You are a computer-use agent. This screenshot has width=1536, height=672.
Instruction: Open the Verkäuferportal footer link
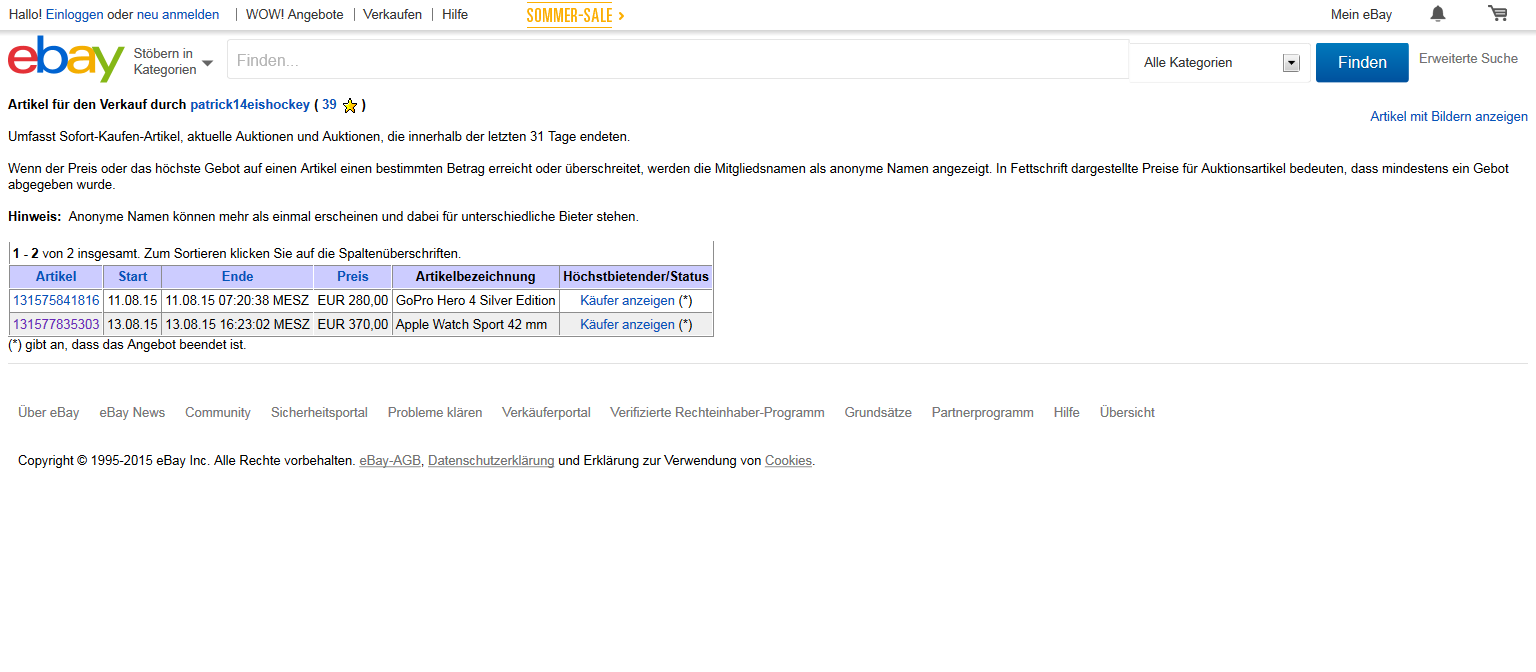point(546,413)
